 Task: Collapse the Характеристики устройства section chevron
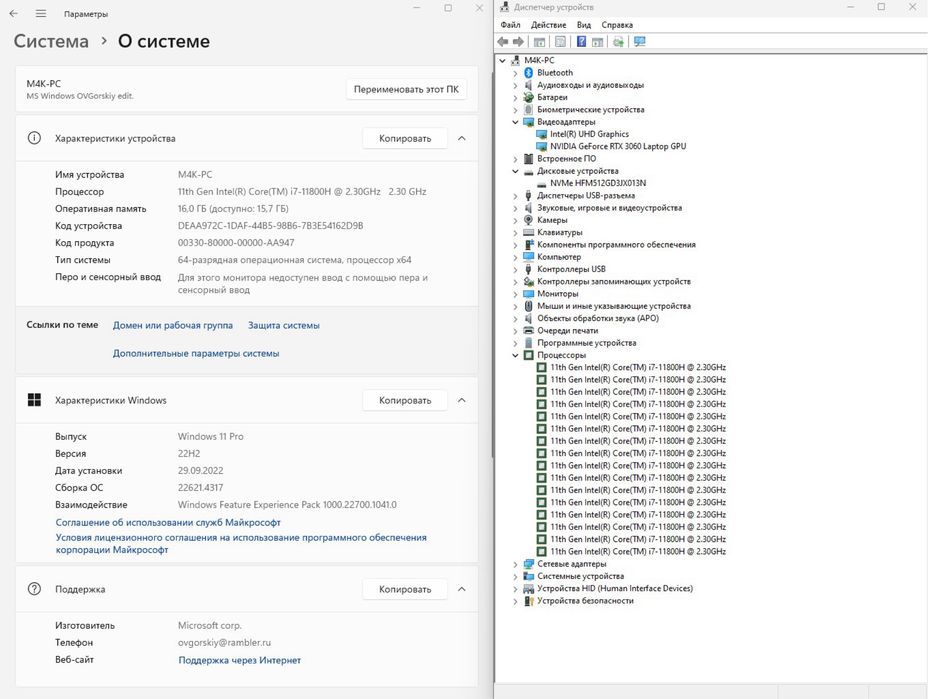pos(462,138)
